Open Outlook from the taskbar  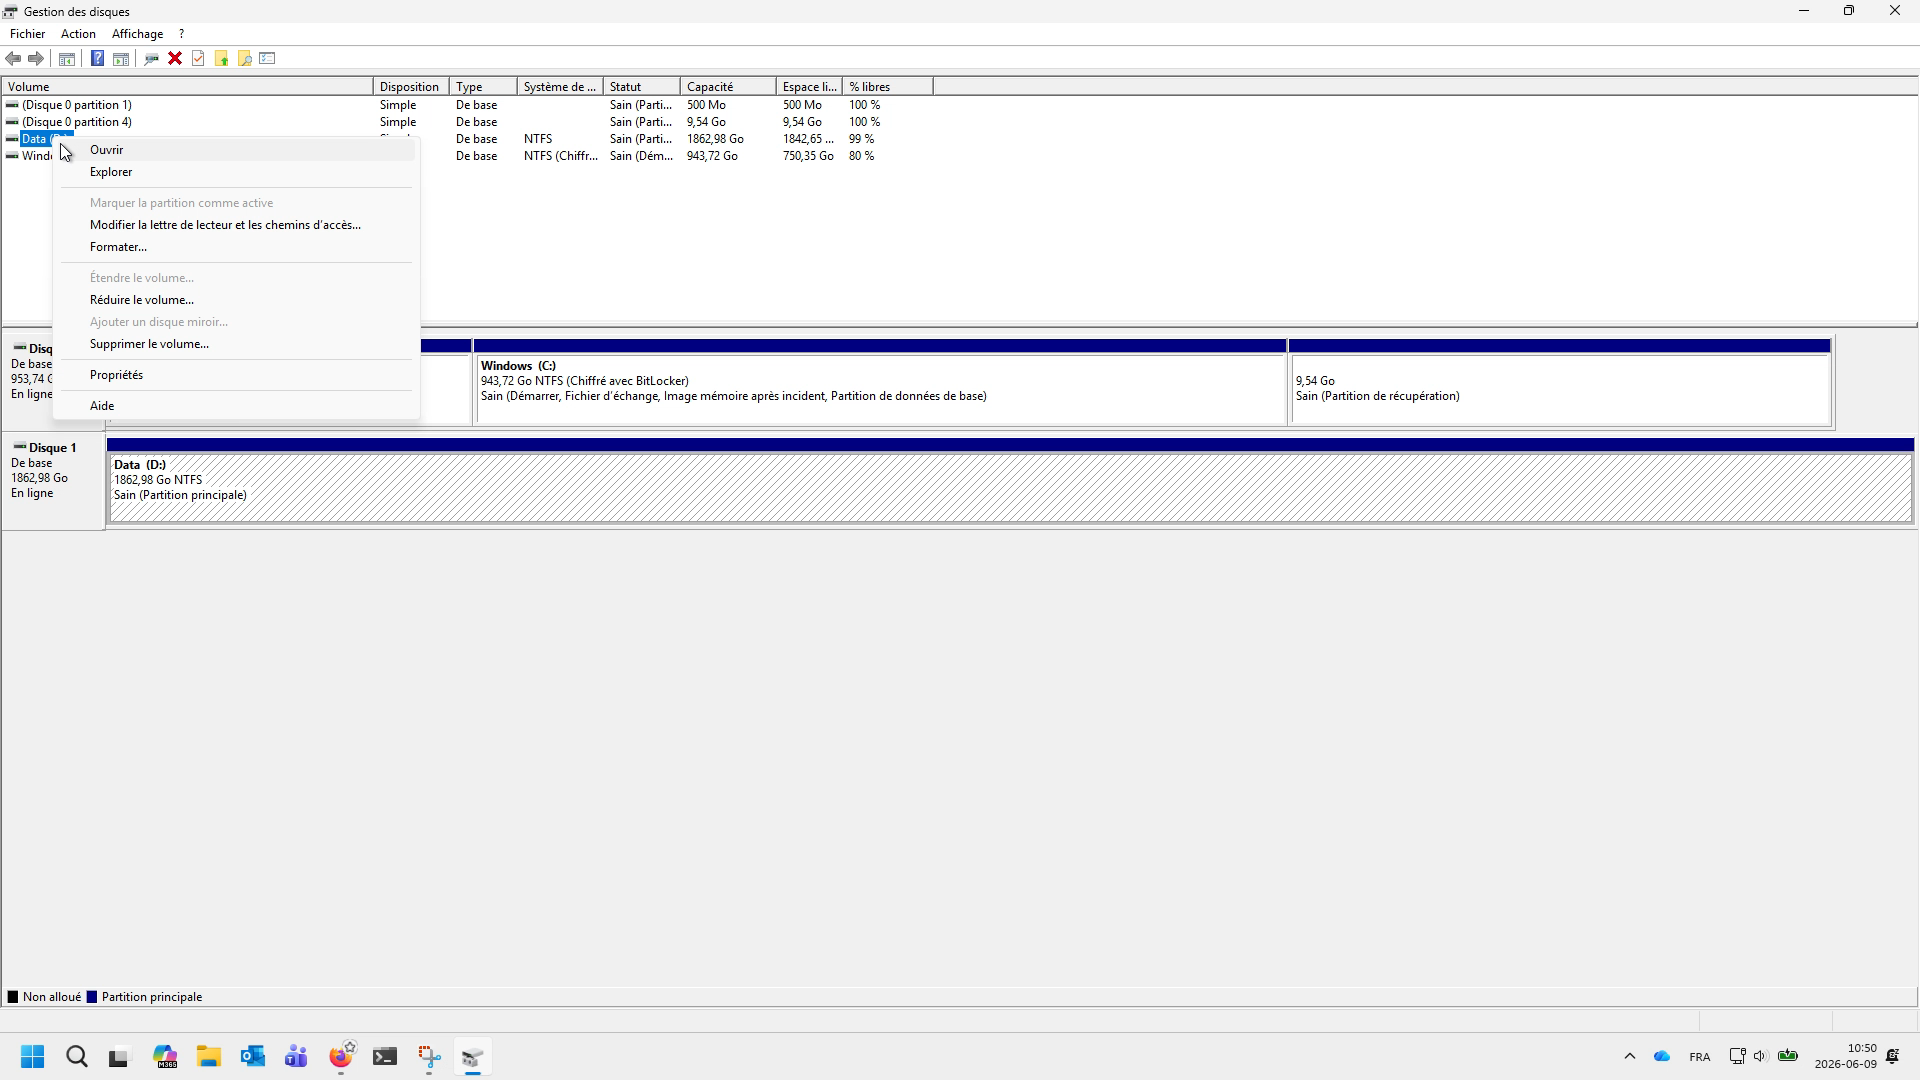coord(252,1057)
